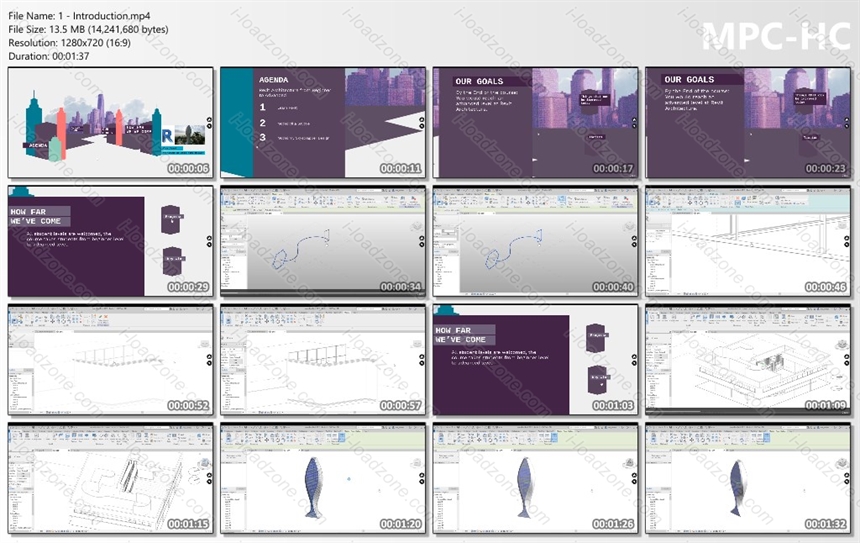Select the thumbnail stamped 00:01:32

click(748, 478)
